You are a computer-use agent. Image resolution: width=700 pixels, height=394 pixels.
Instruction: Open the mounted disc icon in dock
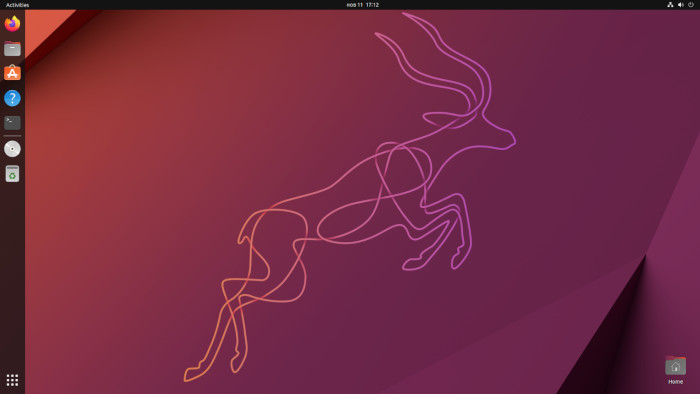(12, 149)
